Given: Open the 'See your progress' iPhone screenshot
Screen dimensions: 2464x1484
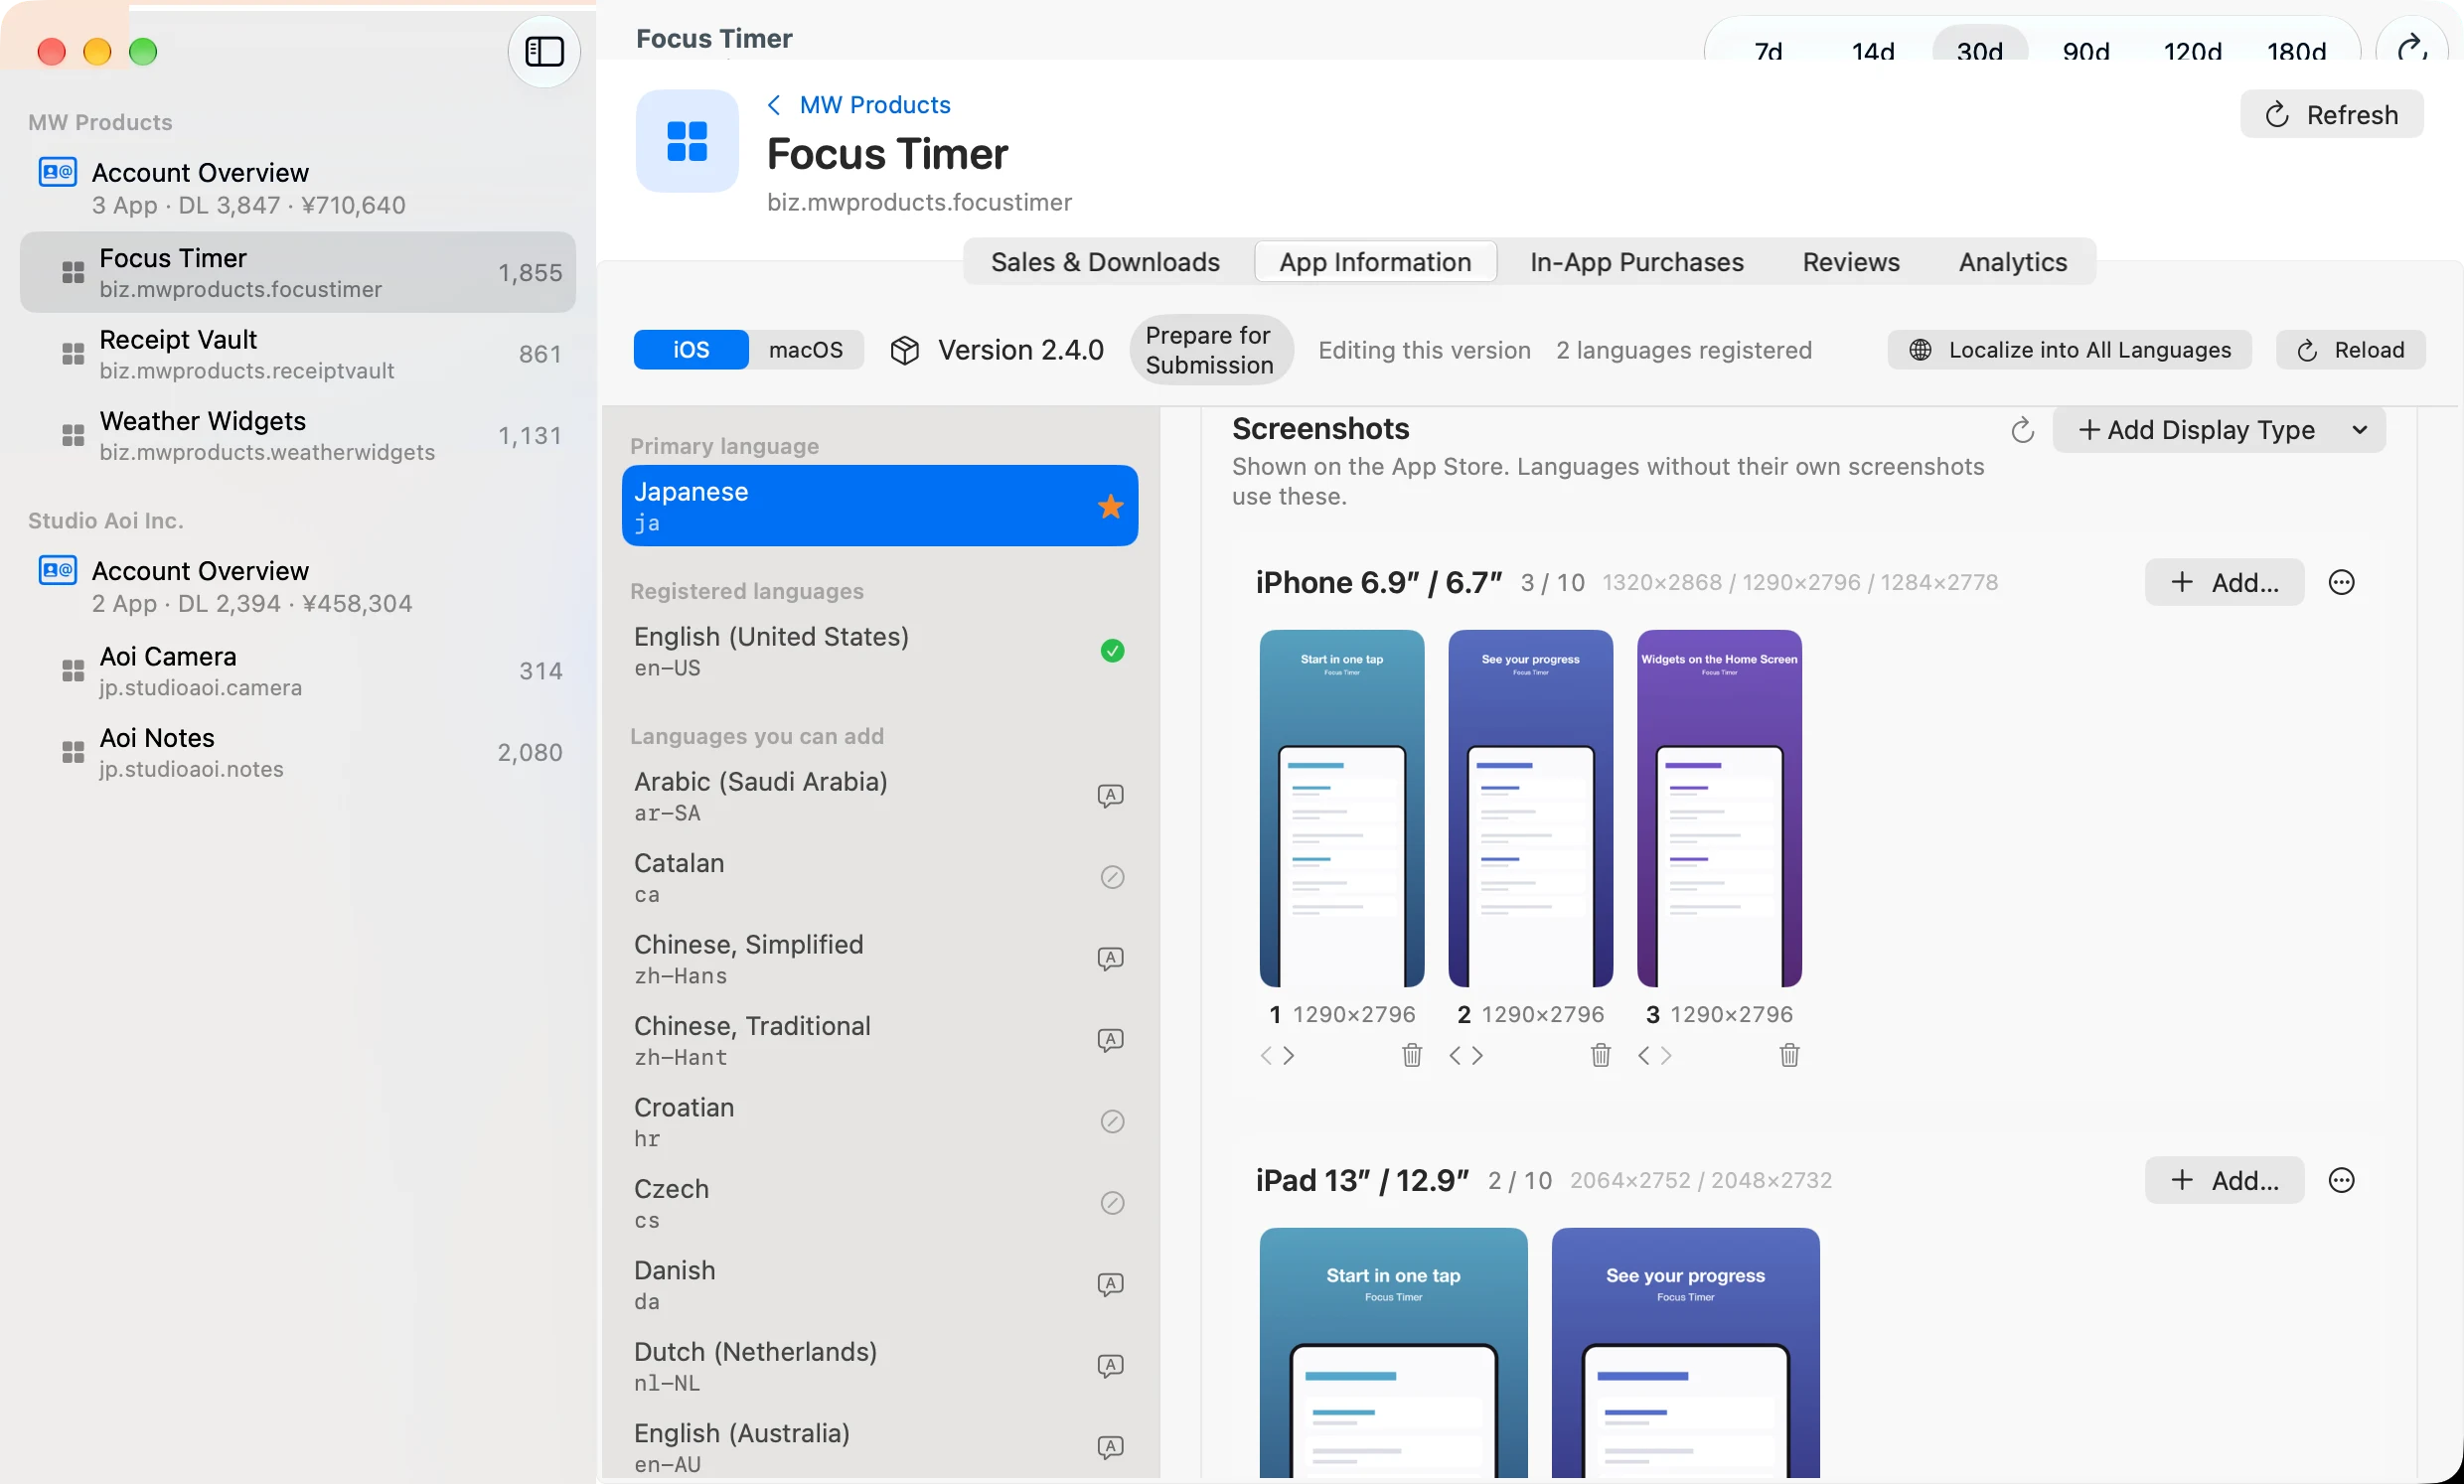Looking at the screenshot, I should click(1531, 809).
